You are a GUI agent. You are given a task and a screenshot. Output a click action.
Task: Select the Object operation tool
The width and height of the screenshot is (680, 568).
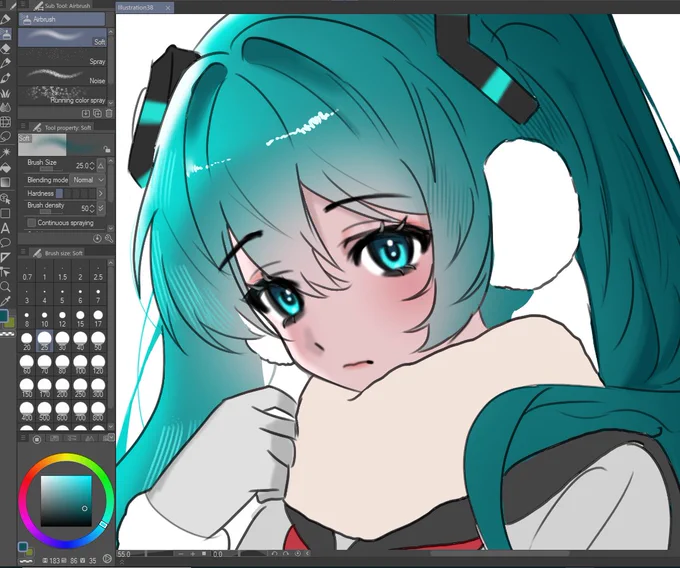5,199
